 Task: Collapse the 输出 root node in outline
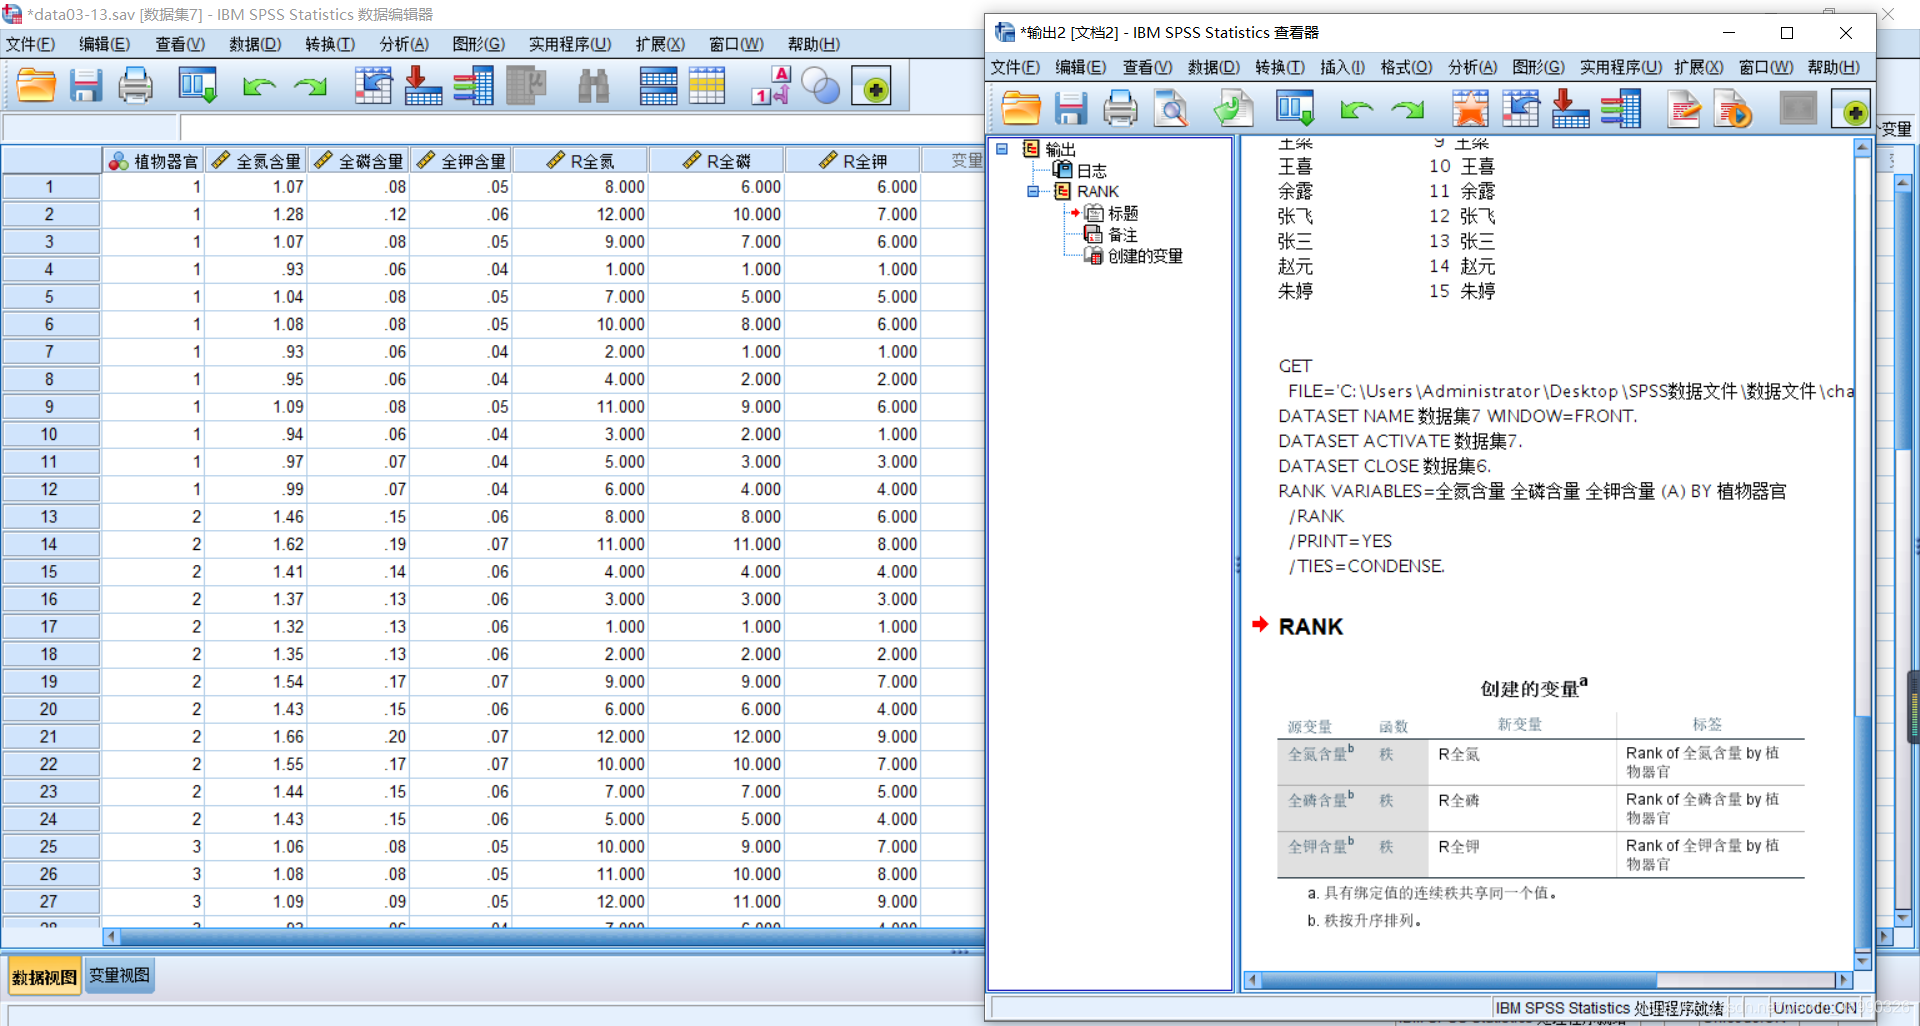(x=1002, y=149)
